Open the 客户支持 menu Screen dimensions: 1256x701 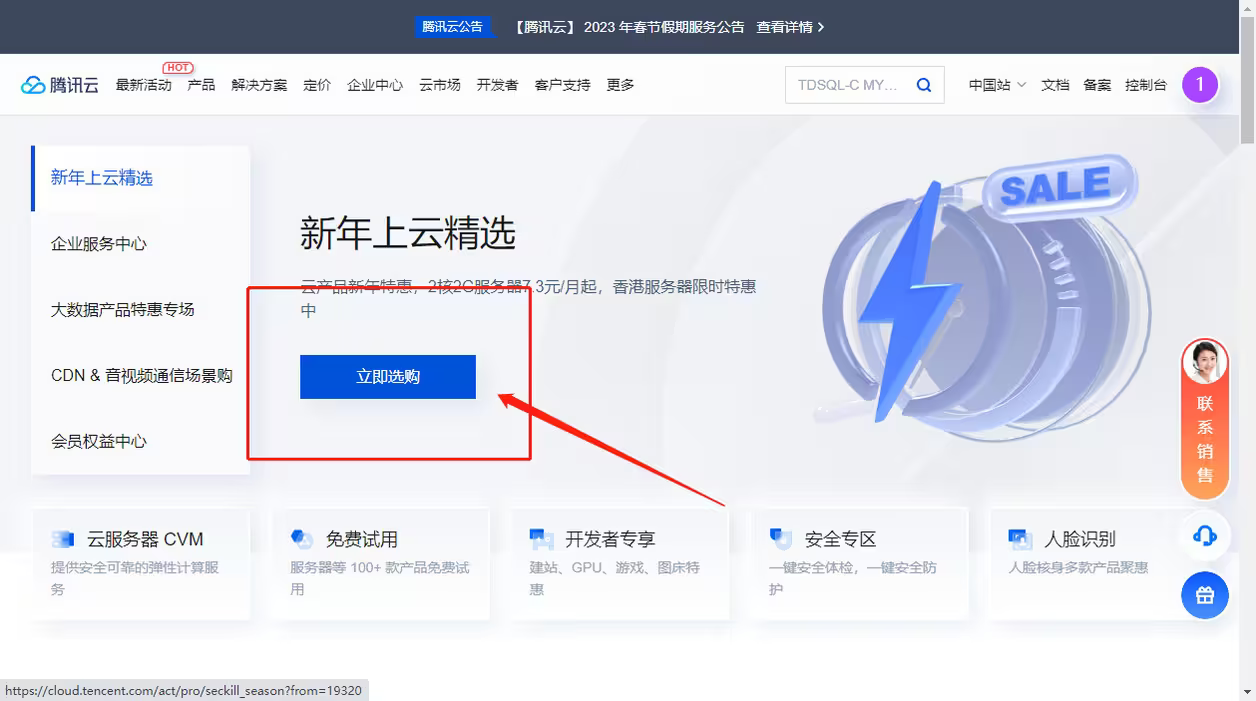(562, 85)
